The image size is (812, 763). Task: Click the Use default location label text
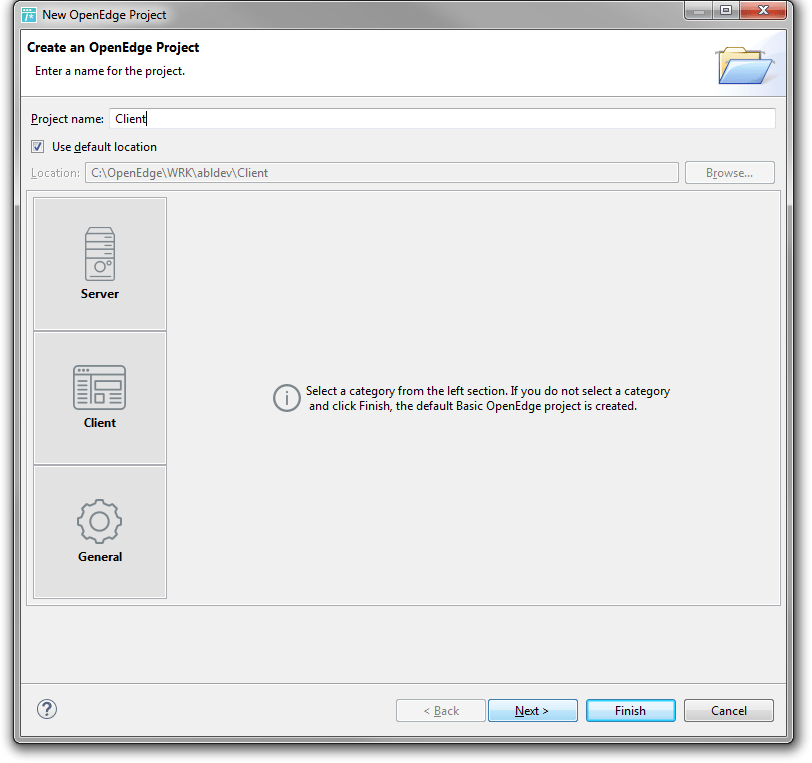pyautogui.click(x=104, y=147)
